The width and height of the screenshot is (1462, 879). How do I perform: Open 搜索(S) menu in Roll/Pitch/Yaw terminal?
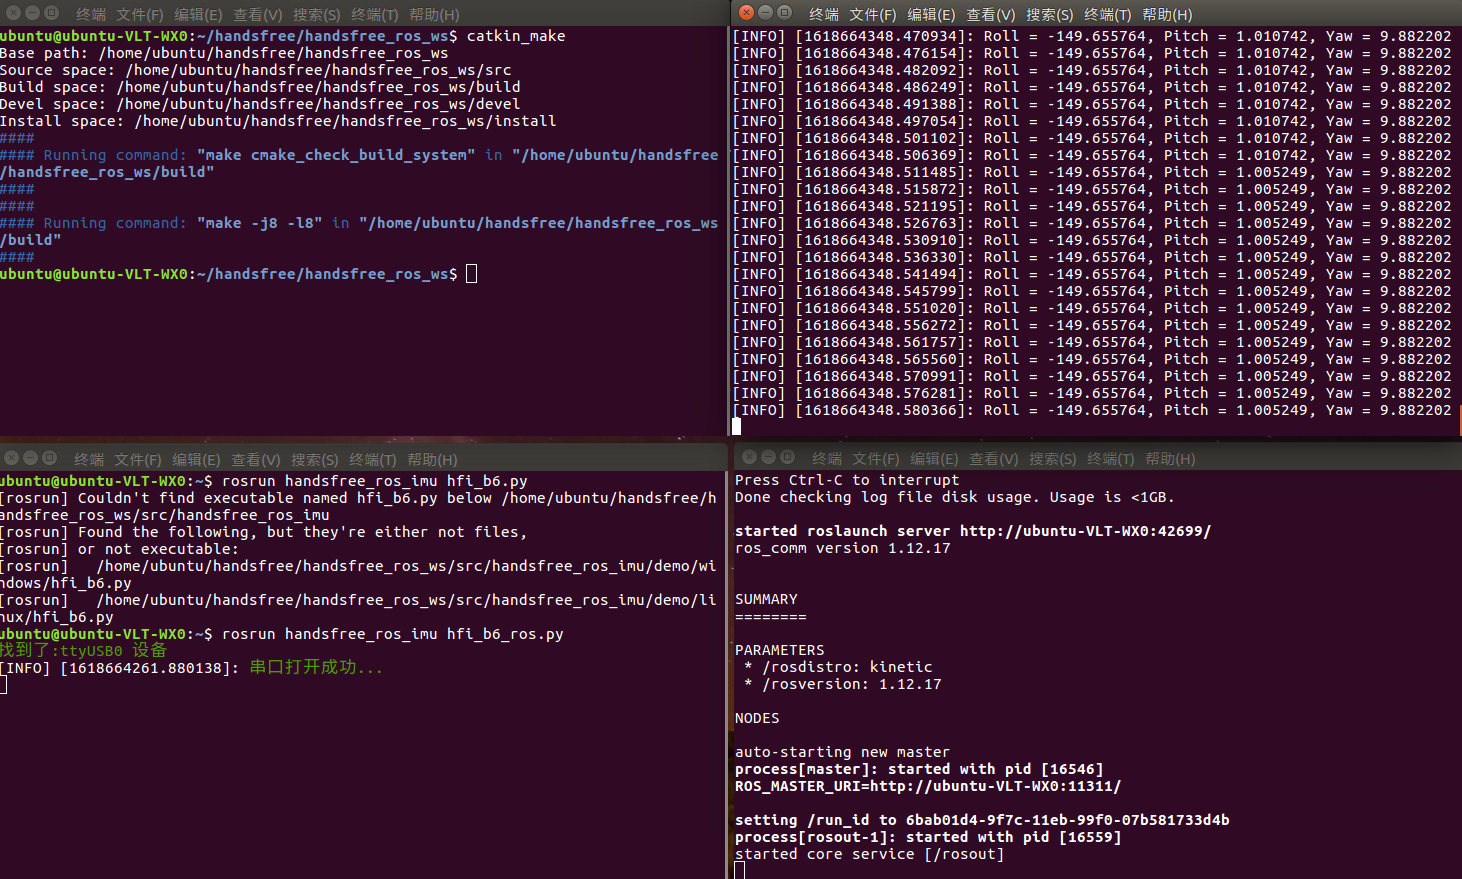[x=1049, y=14]
